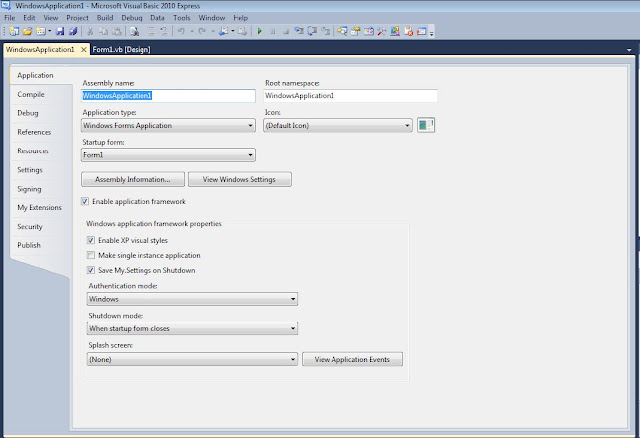Toggle Enable XP visual styles checkbox
The width and height of the screenshot is (640, 438).
(x=91, y=240)
